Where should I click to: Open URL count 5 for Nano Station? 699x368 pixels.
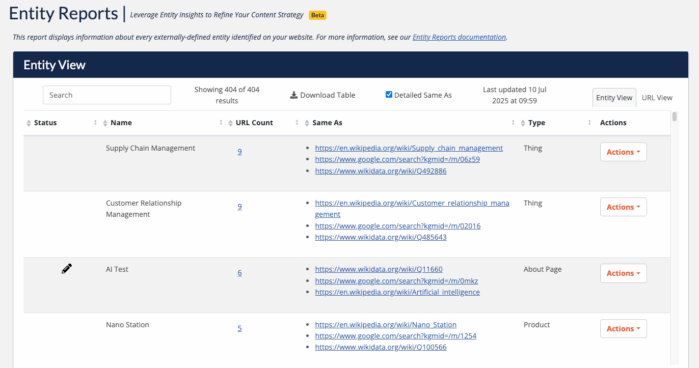coord(239,328)
